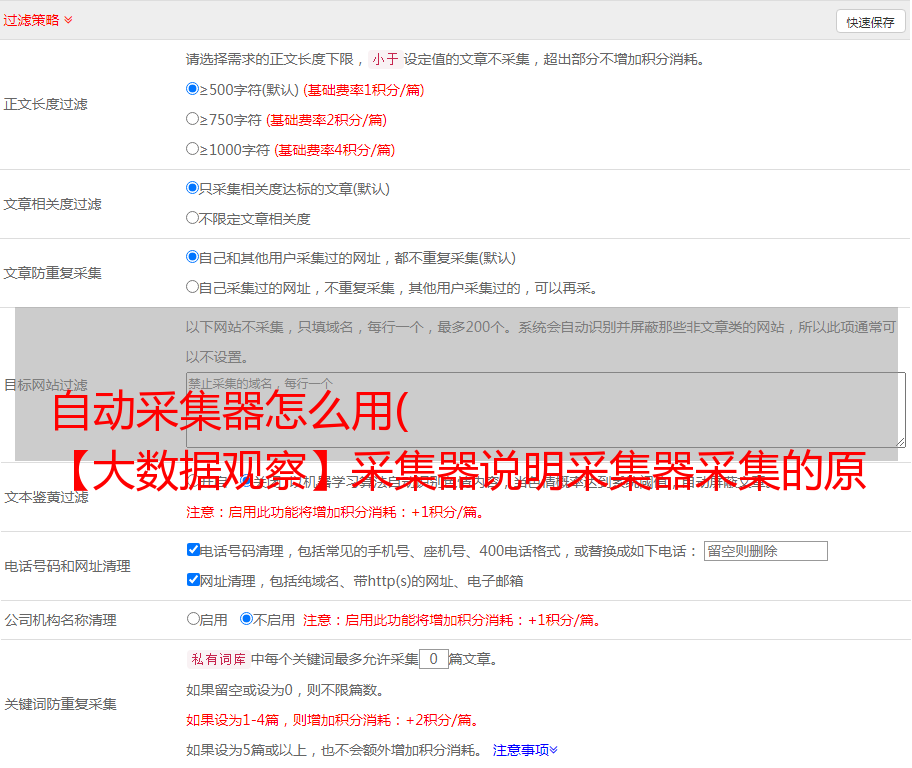Viewport: 912px width, 768px height.
Task: Choose 不限定文章相关度 radio button
Action: coord(193,218)
